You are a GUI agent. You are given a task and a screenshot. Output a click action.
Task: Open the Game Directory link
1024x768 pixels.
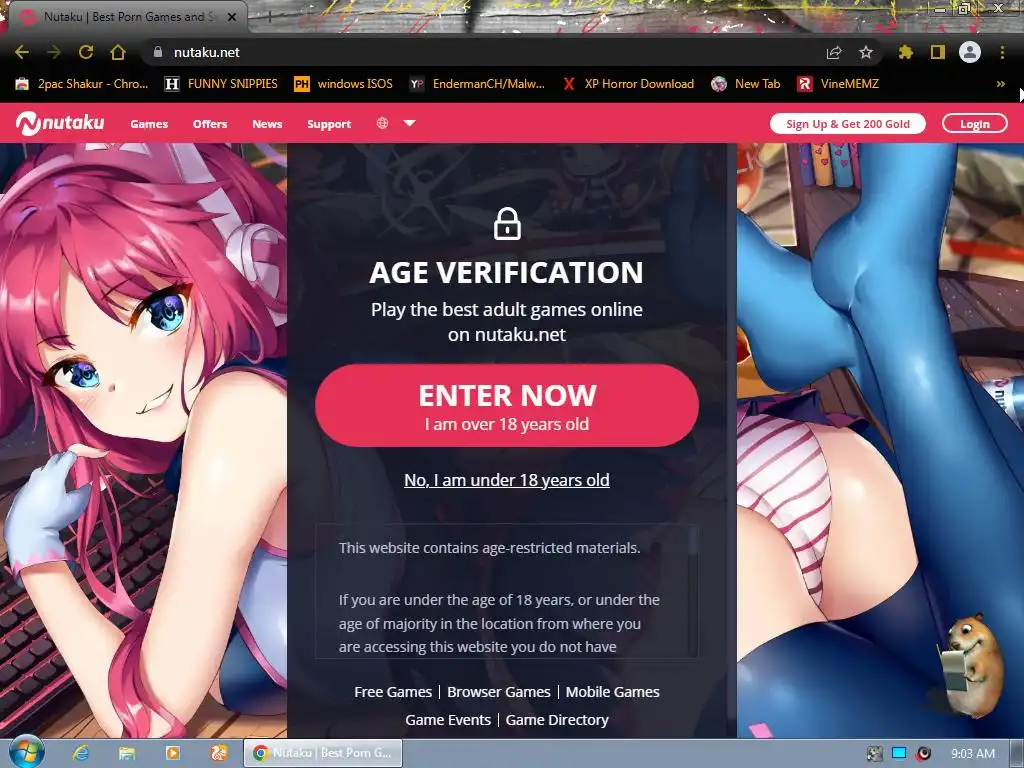point(557,720)
